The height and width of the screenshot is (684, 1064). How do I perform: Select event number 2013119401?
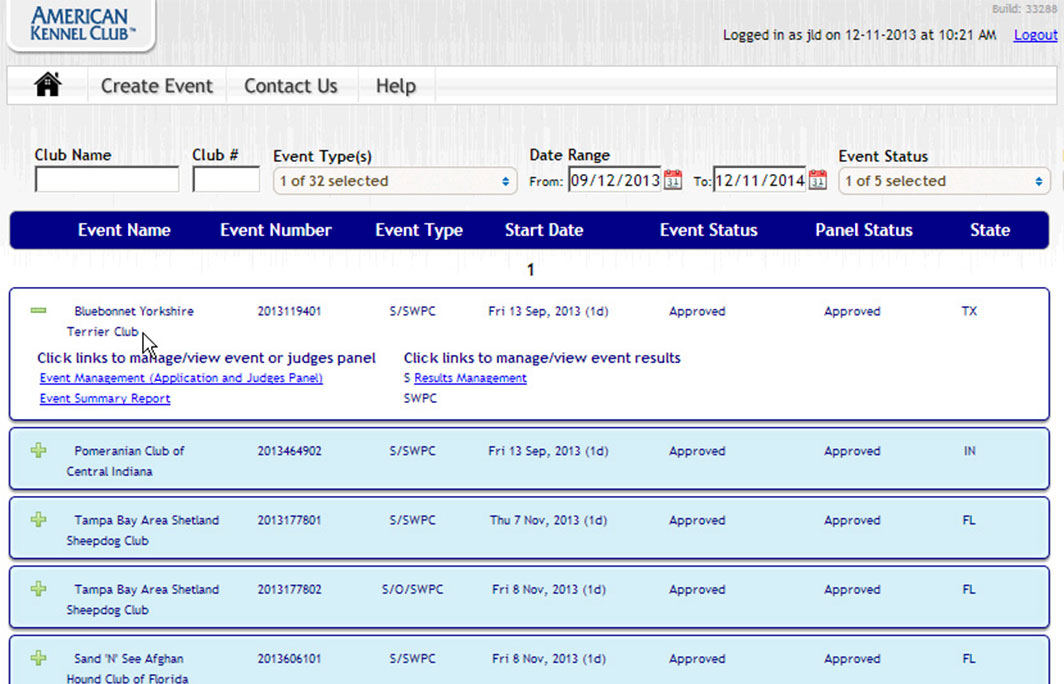[289, 311]
